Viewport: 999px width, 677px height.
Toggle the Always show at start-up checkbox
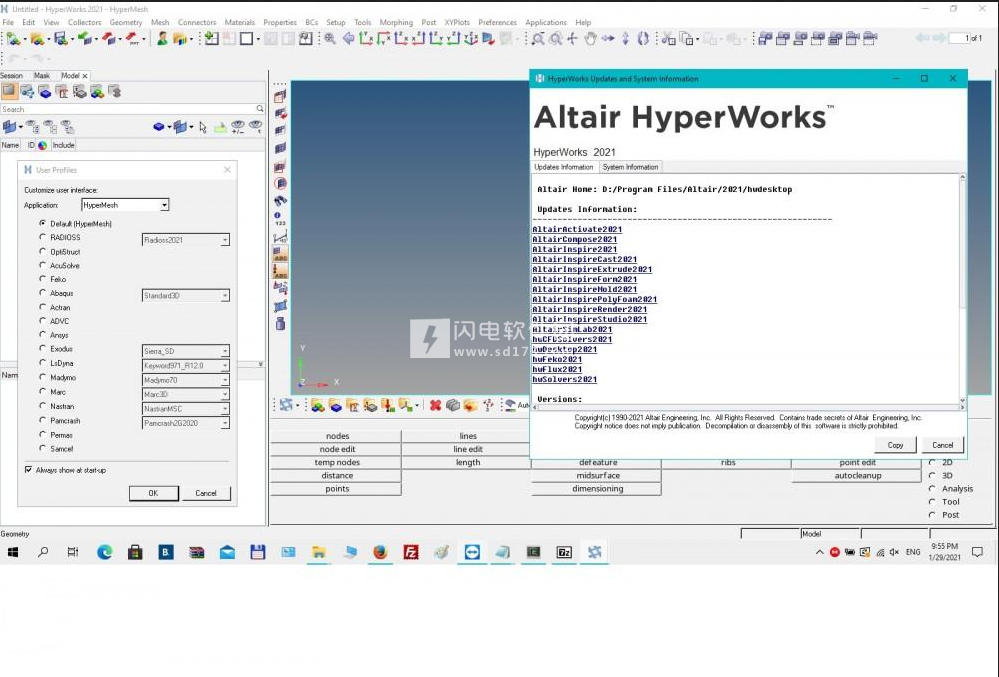coord(28,469)
